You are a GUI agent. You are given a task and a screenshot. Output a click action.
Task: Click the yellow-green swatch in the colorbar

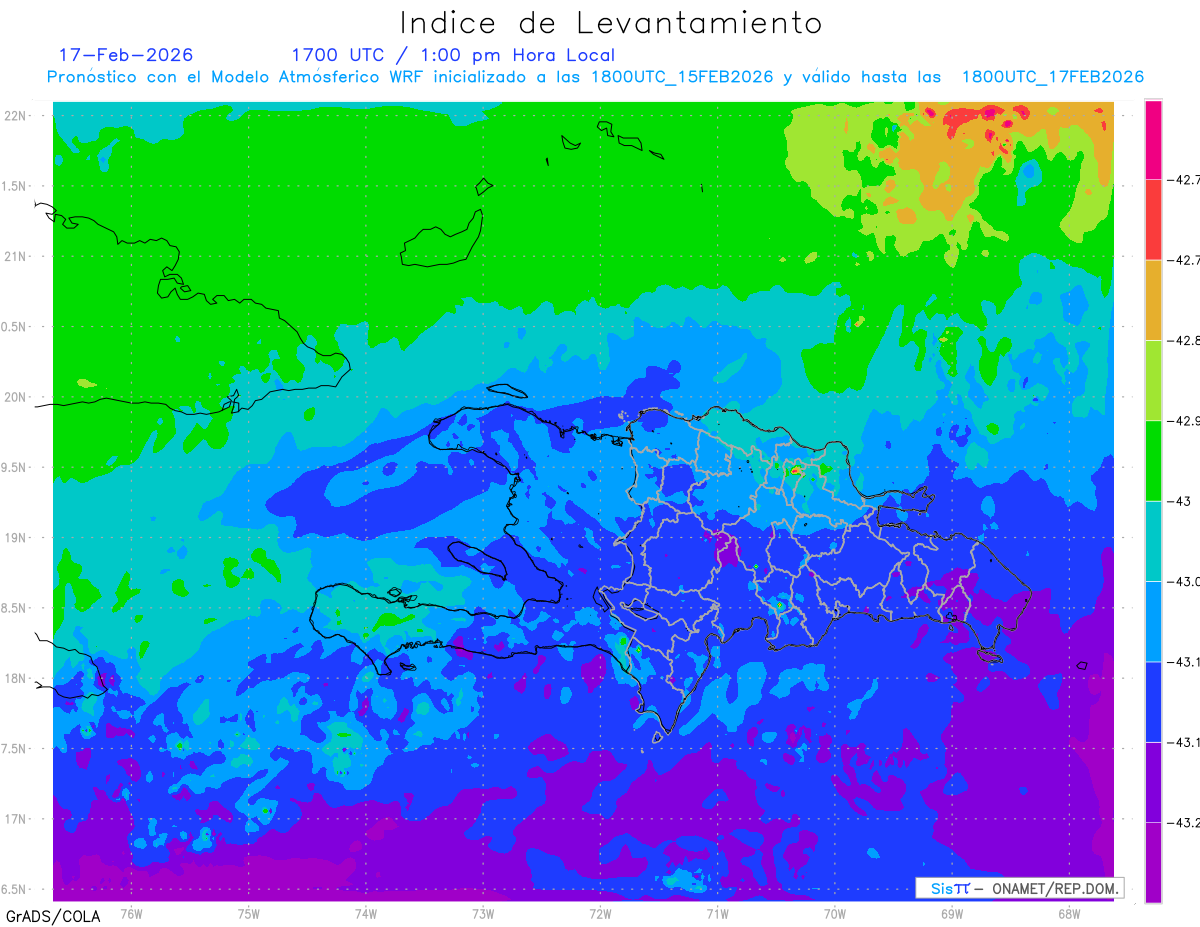(1153, 380)
